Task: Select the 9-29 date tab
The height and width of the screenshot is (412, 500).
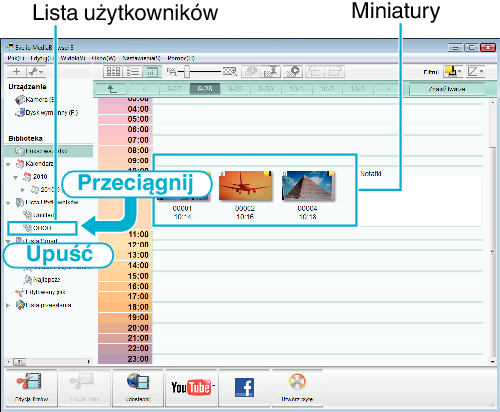Action: coord(235,89)
